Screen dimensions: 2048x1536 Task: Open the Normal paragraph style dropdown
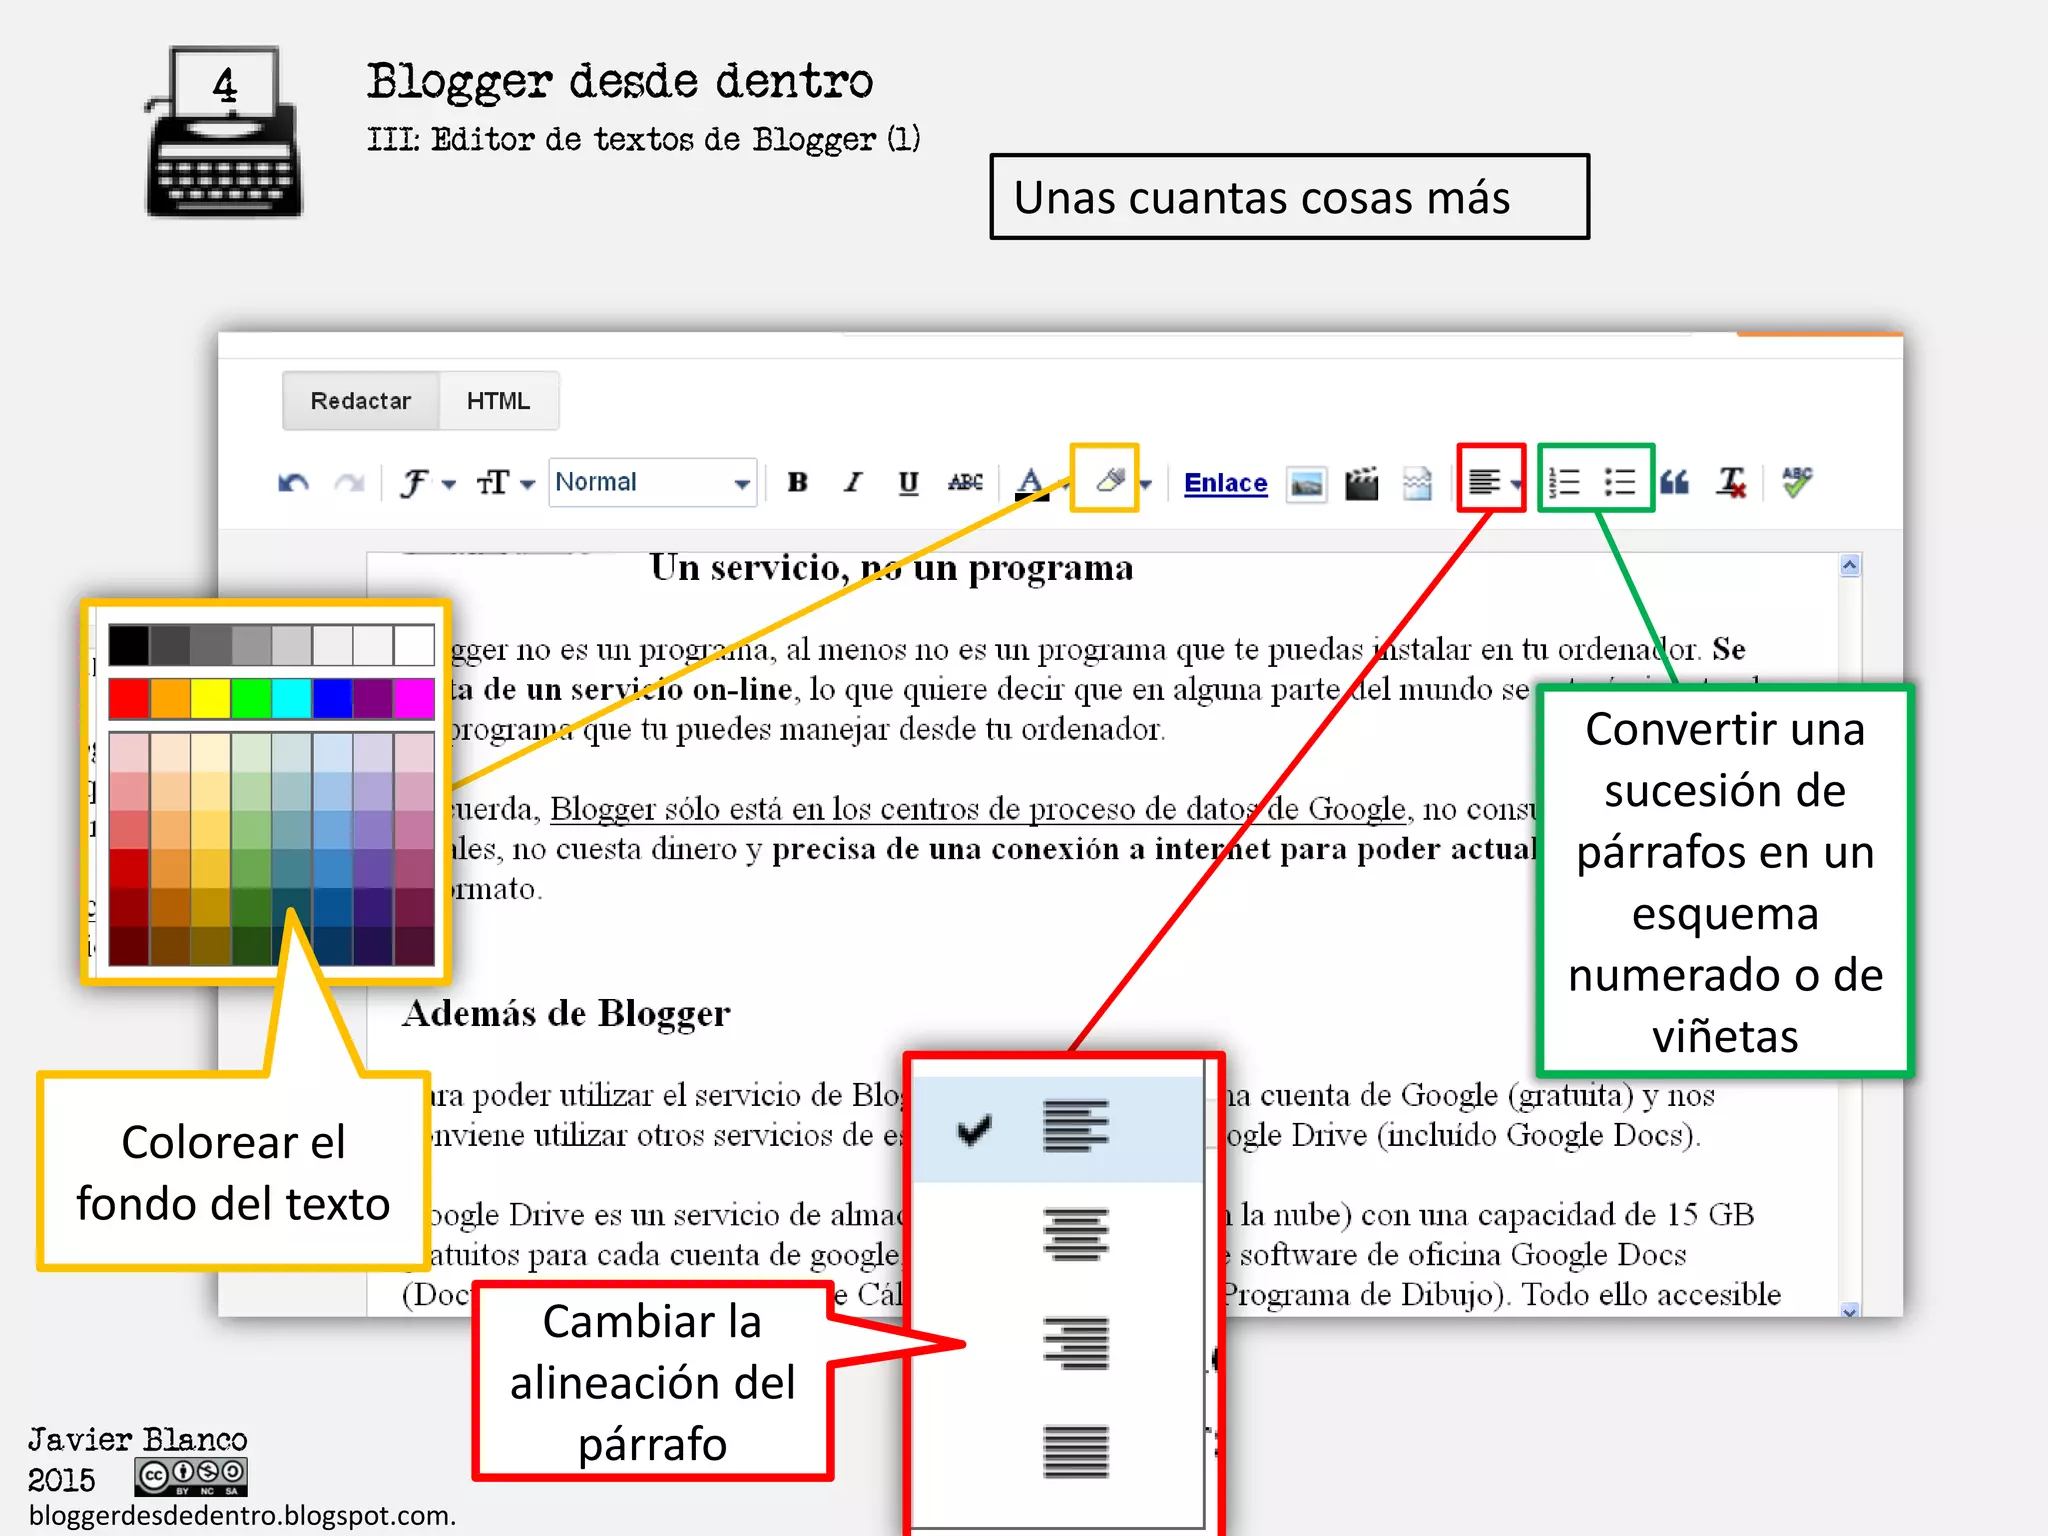click(x=652, y=483)
